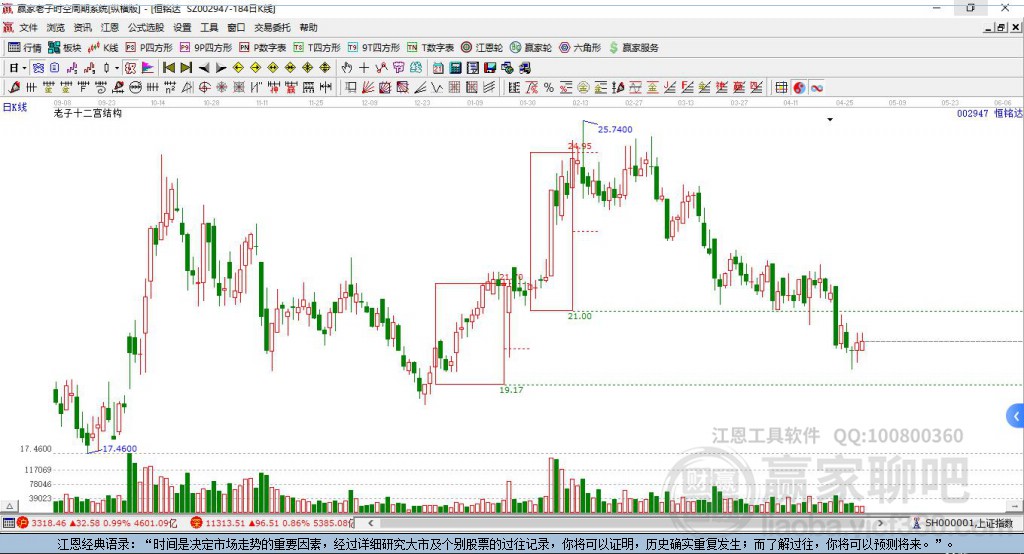Expand the blue side panel arrow

[1016, 416]
